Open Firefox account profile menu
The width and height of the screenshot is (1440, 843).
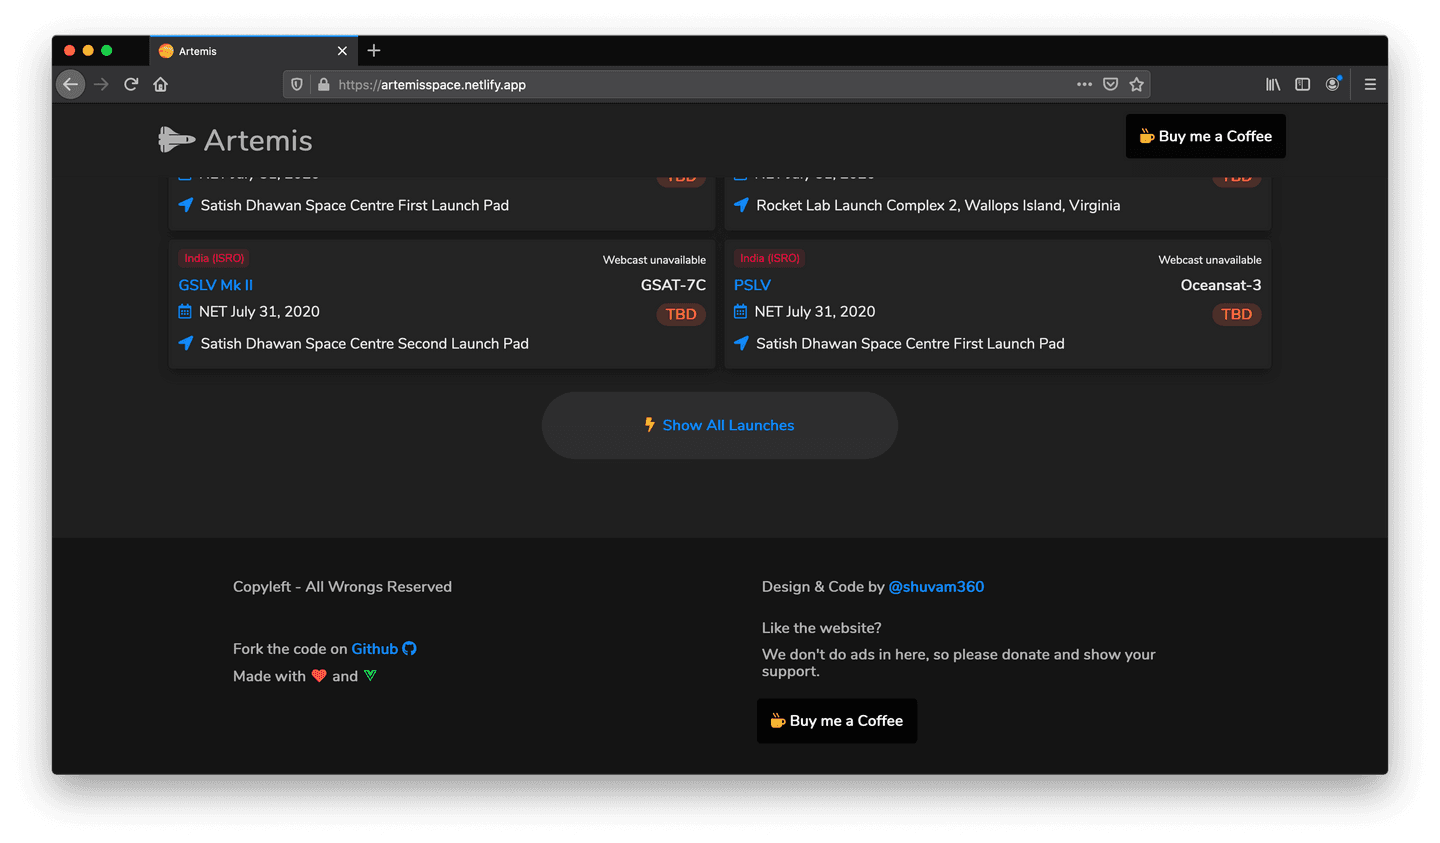coord(1333,85)
